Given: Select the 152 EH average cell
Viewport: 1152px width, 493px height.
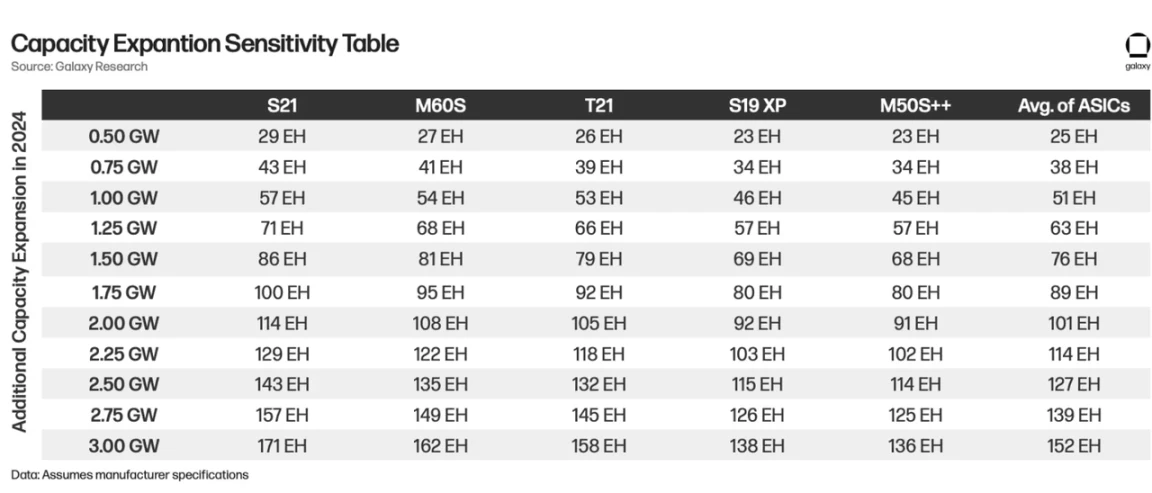Looking at the screenshot, I should tap(1074, 446).
